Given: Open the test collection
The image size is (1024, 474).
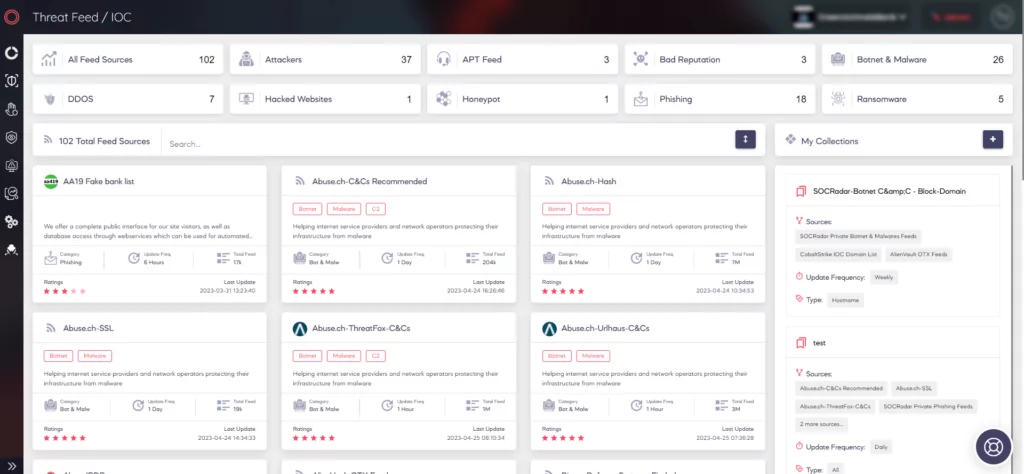Looking at the screenshot, I should point(820,342).
